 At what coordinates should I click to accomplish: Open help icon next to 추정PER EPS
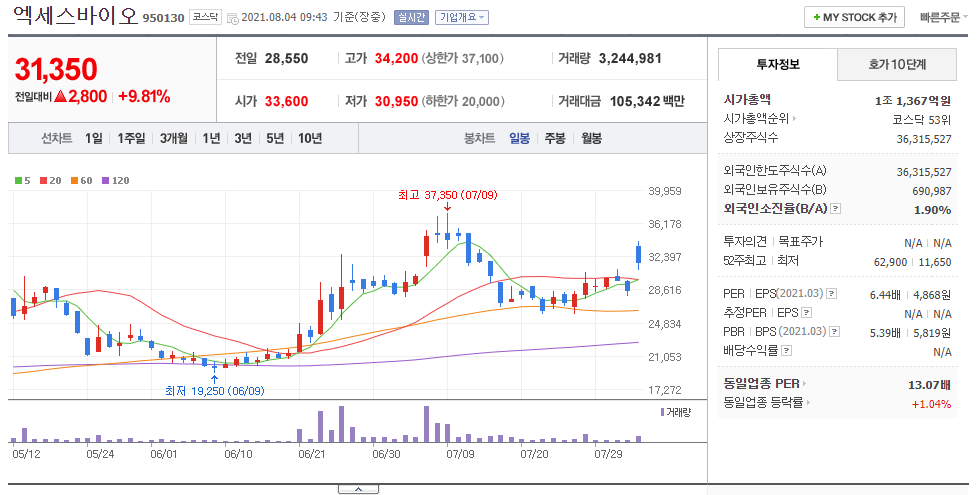pyautogui.click(x=807, y=313)
